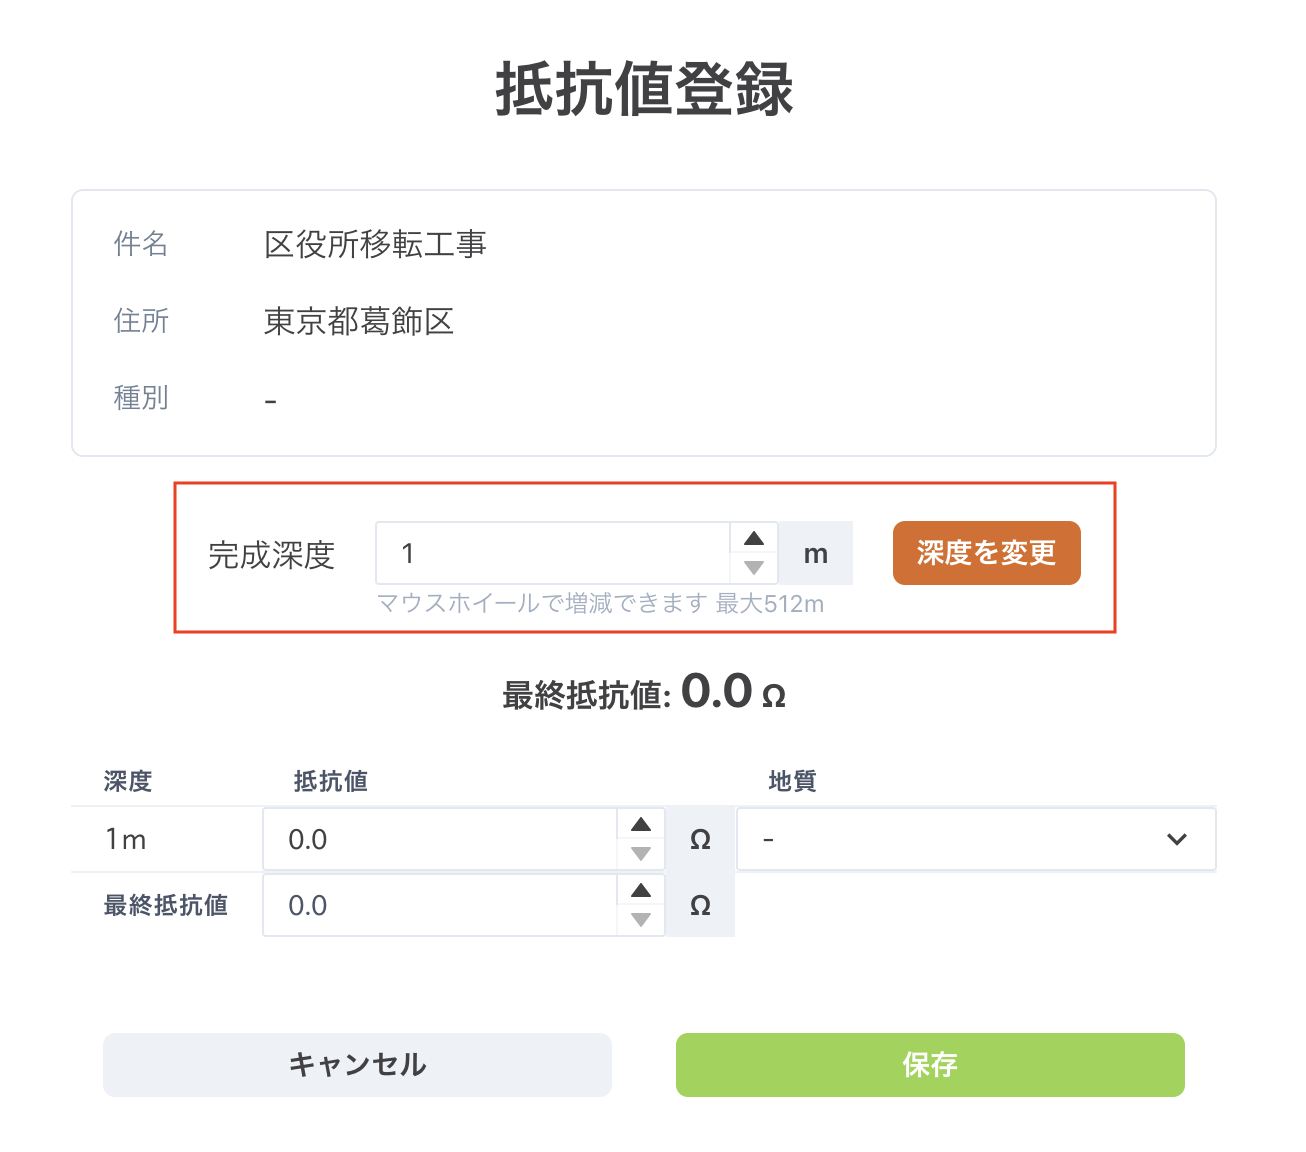Click the m unit label beside 完成深度

(816, 554)
